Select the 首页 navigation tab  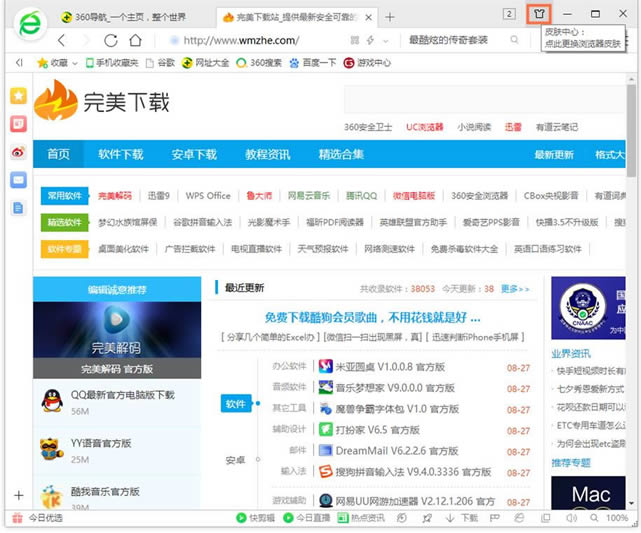click(58, 154)
